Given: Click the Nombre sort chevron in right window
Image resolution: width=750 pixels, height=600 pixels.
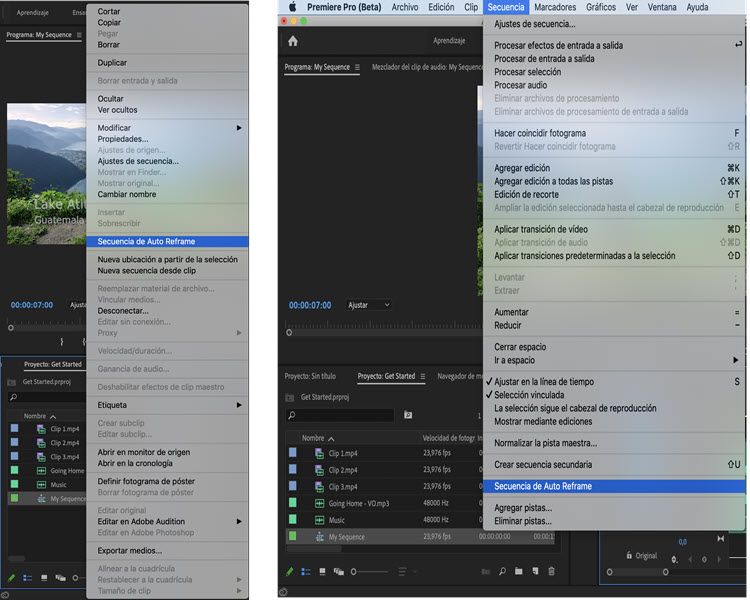Looking at the screenshot, I should coord(331,439).
